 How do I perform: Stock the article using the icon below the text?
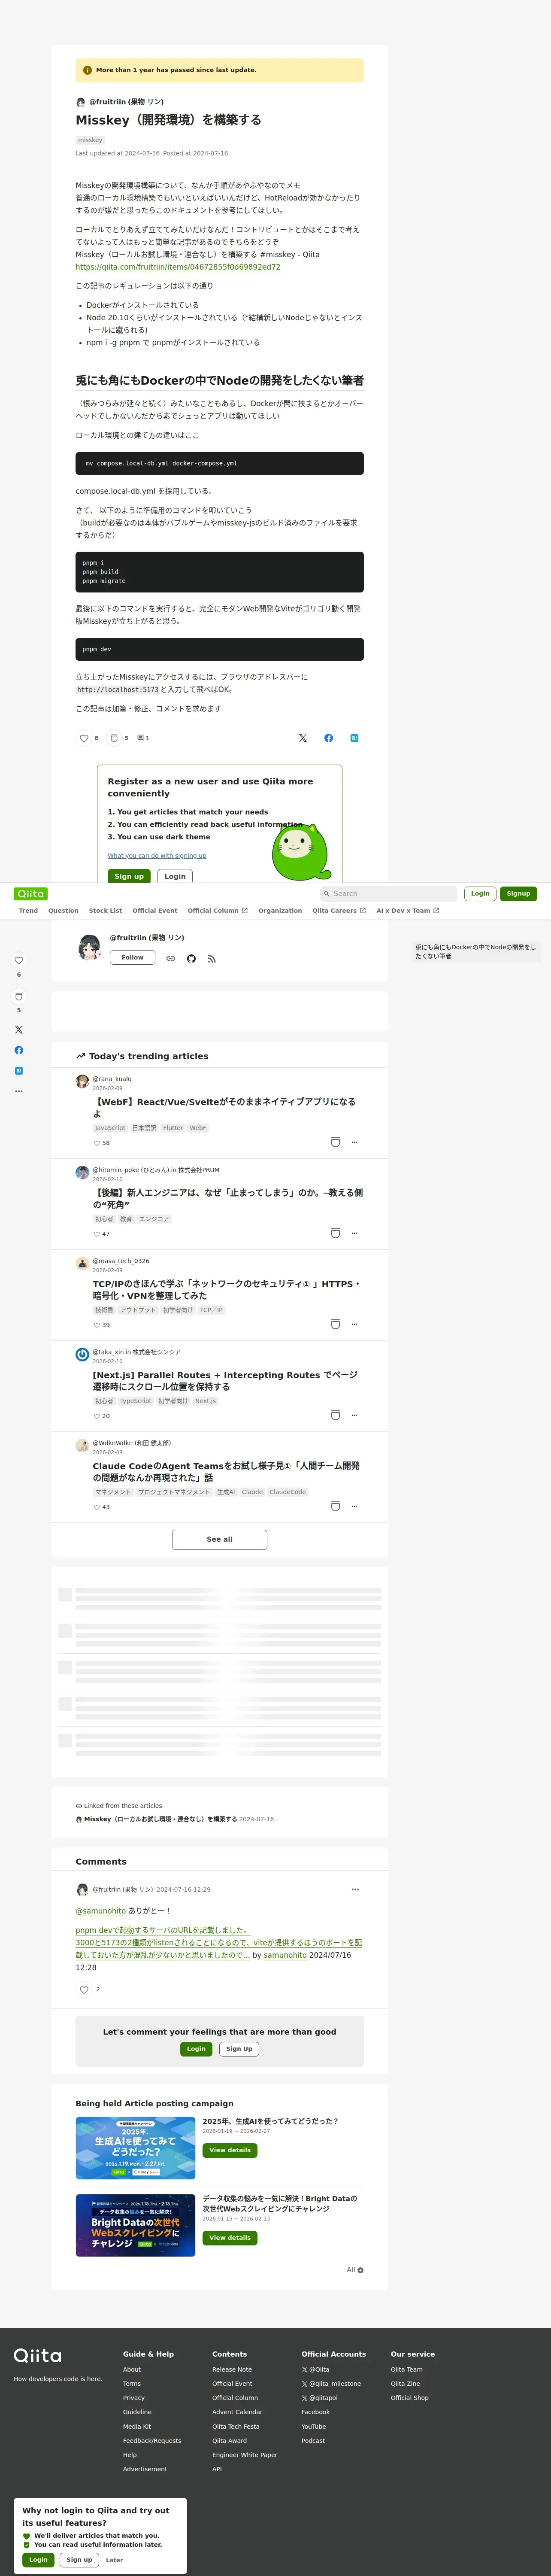click(x=114, y=738)
